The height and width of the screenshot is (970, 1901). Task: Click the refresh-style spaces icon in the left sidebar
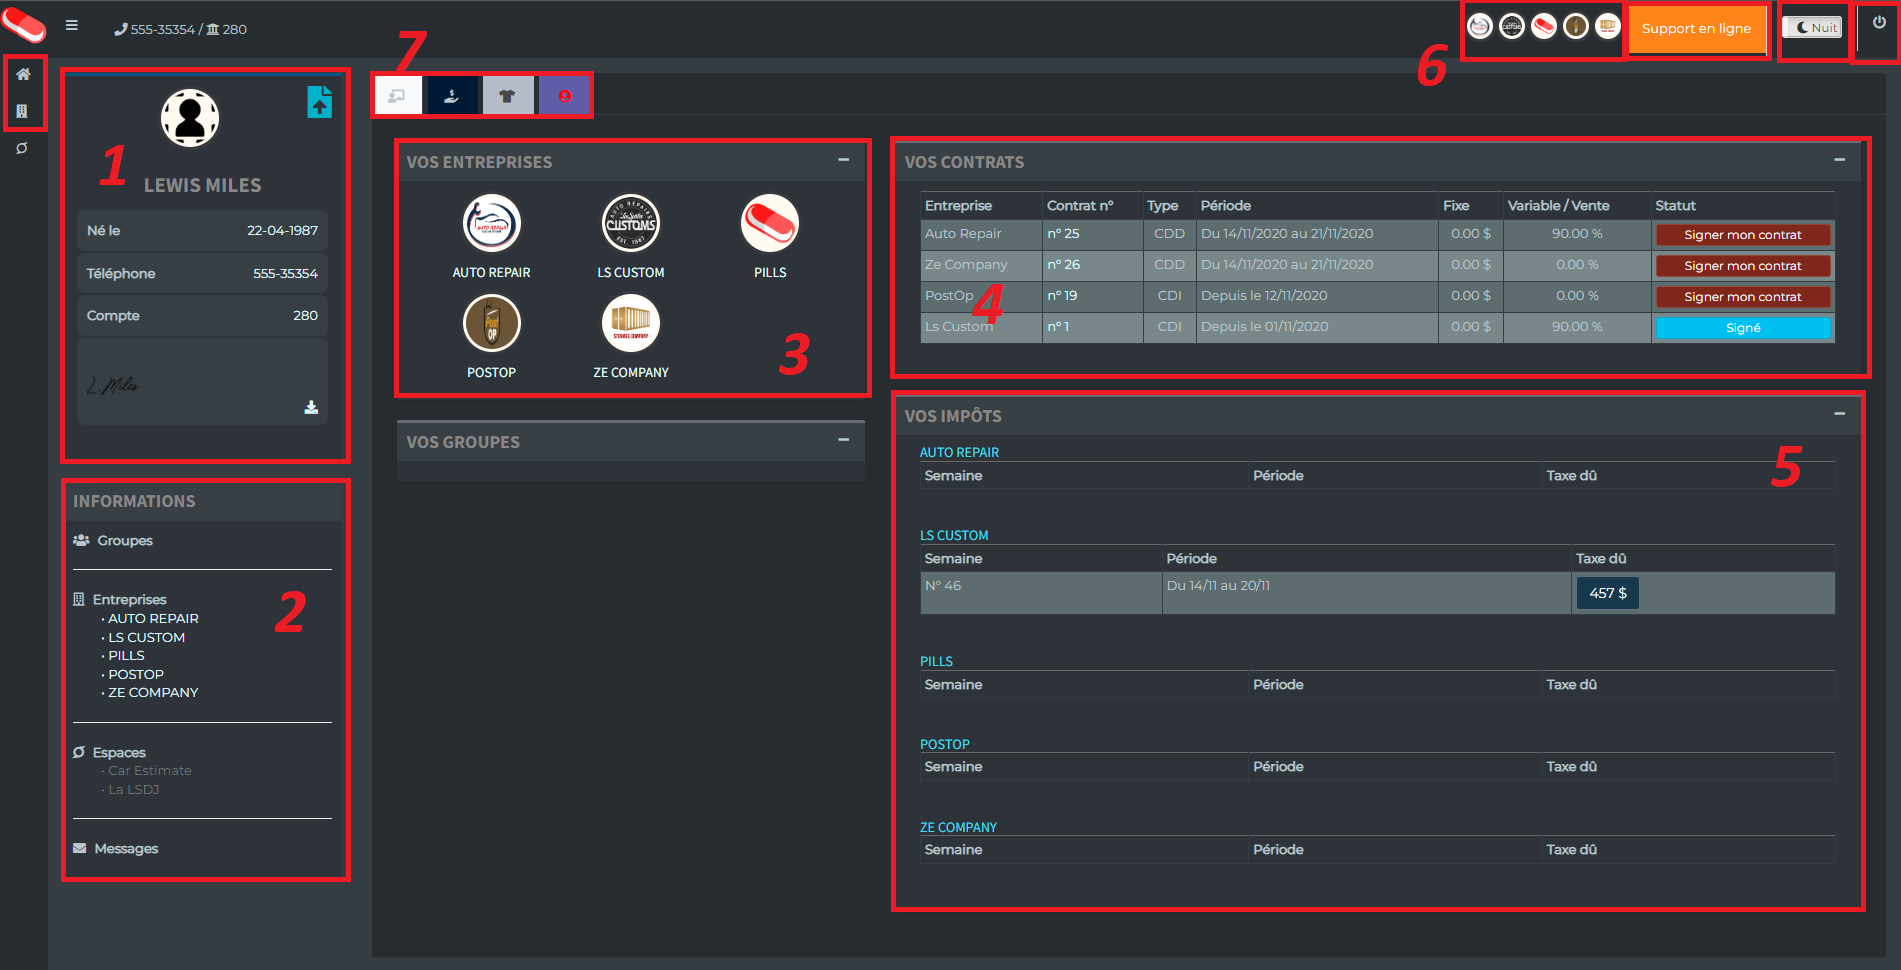pyautogui.click(x=22, y=148)
